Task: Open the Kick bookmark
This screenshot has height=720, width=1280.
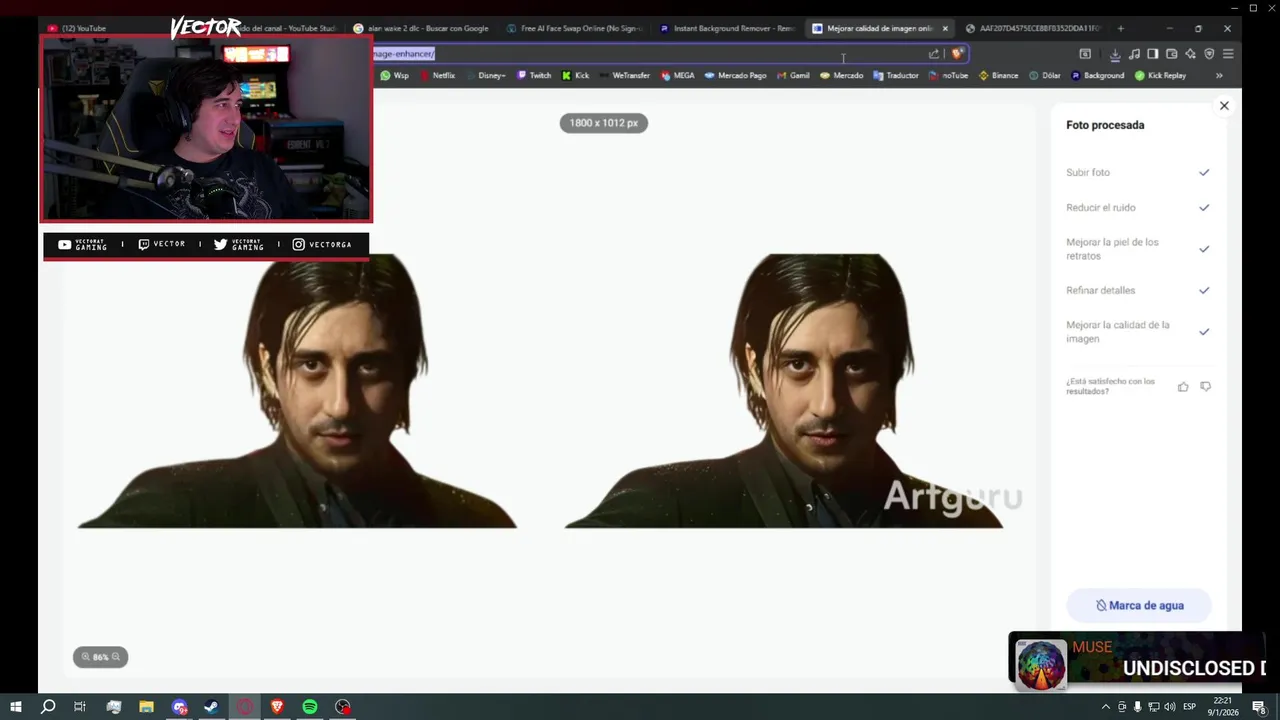Action: coord(575,75)
